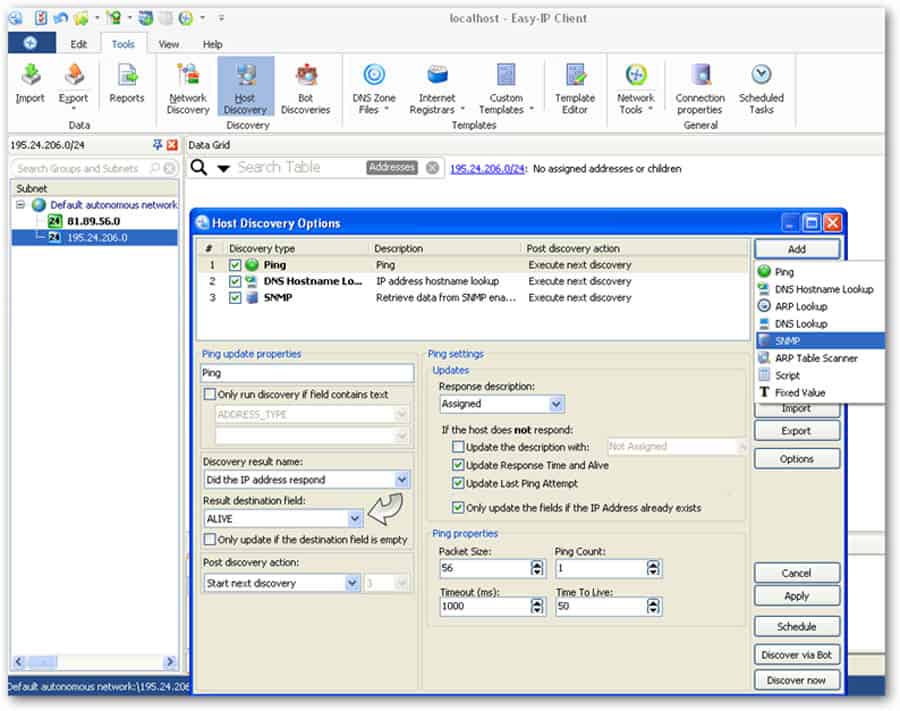The width and height of the screenshot is (900, 711).
Task: Adjust the Time To Live spinner
Action: pyautogui.click(x=653, y=607)
